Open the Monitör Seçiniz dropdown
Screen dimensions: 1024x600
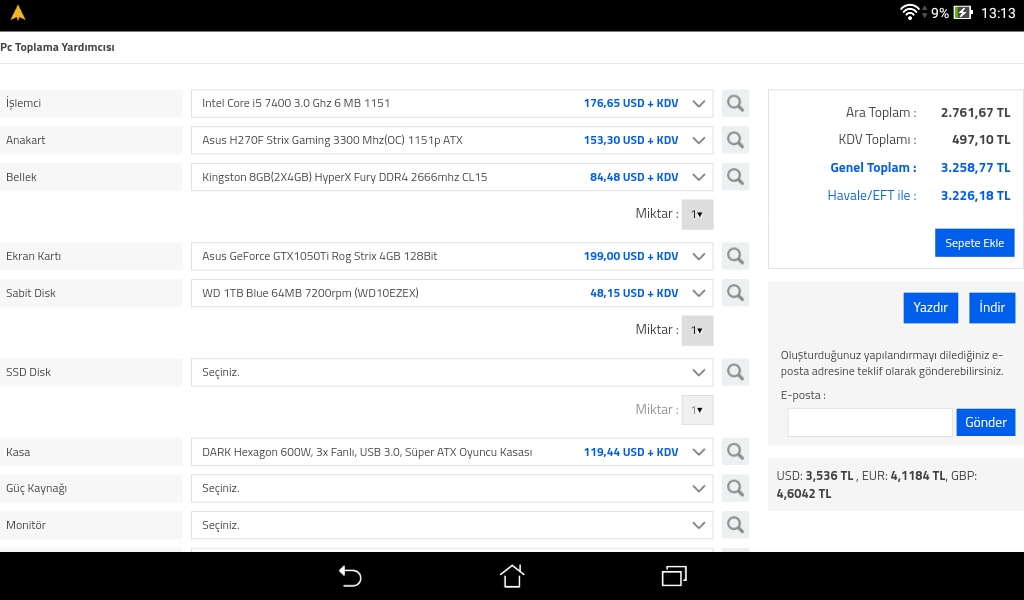tap(452, 525)
